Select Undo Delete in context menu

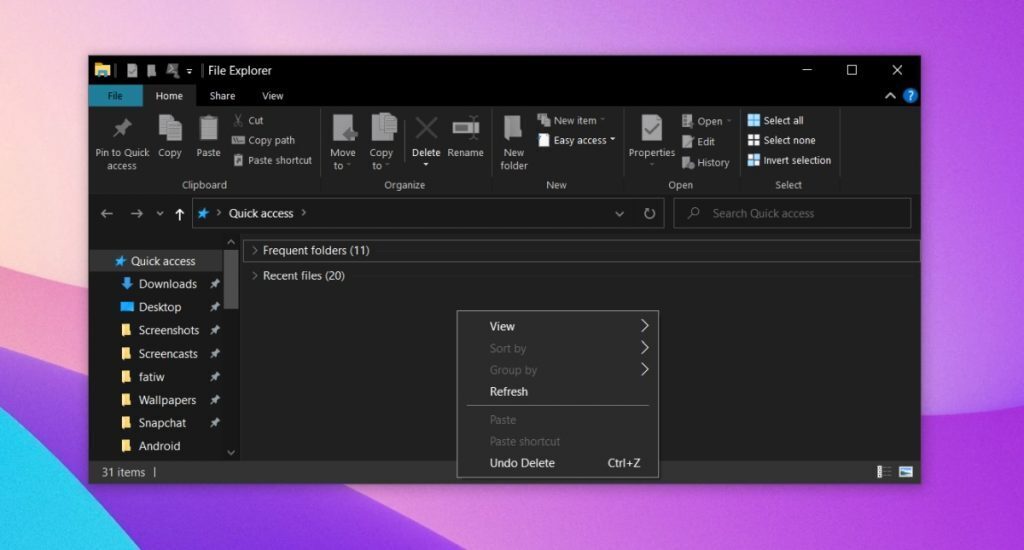[522, 463]
